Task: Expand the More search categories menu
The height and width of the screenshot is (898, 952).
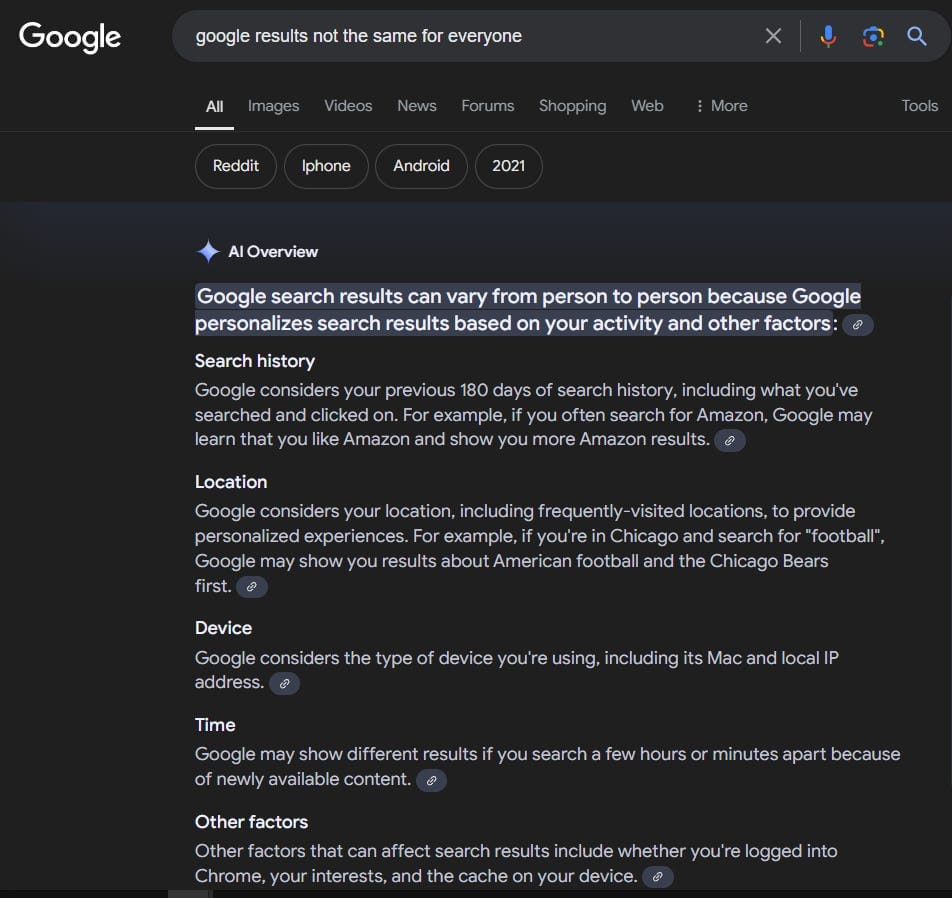Action: (721, 106)
